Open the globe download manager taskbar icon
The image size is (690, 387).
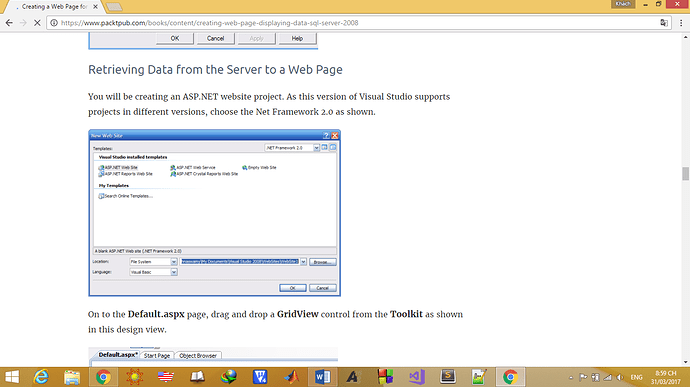coord(228,377)
